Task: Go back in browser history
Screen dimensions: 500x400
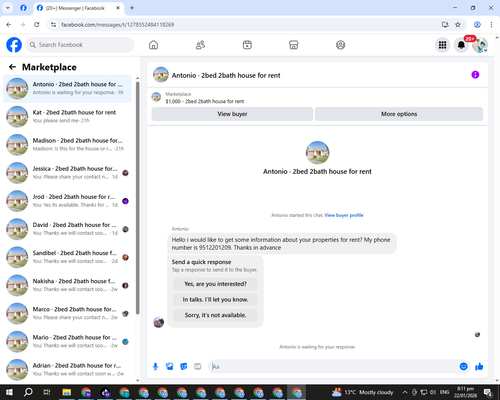Action: (9, 24)
